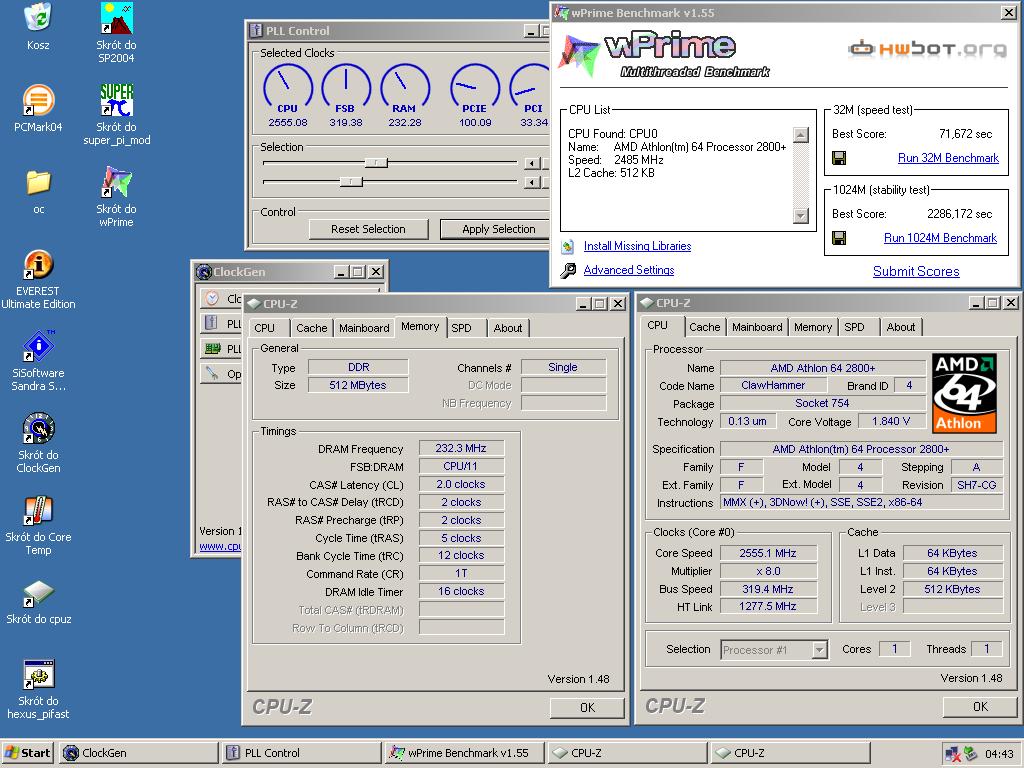The height and width of the screenshot is (768, 1024).
Task: Open the Start menu
Action: pos(27,753)
